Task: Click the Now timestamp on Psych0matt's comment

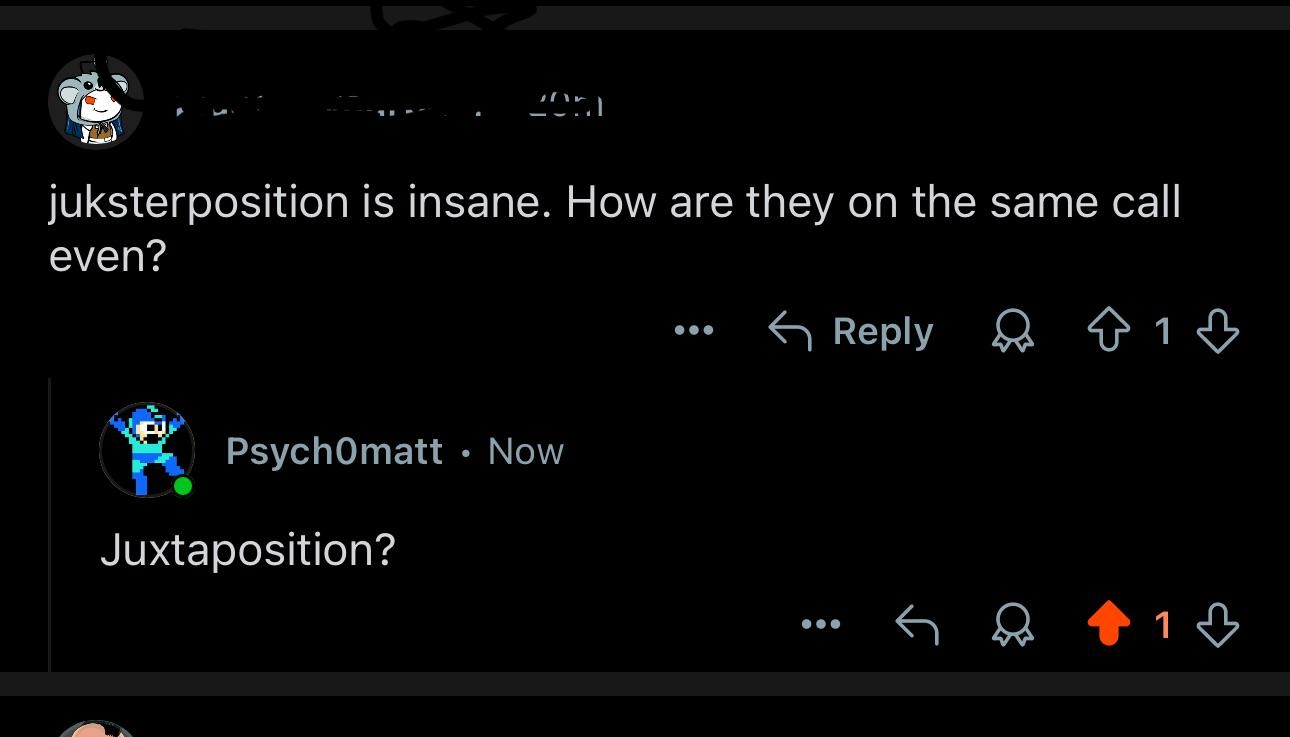Action: (x=525, y=450)
